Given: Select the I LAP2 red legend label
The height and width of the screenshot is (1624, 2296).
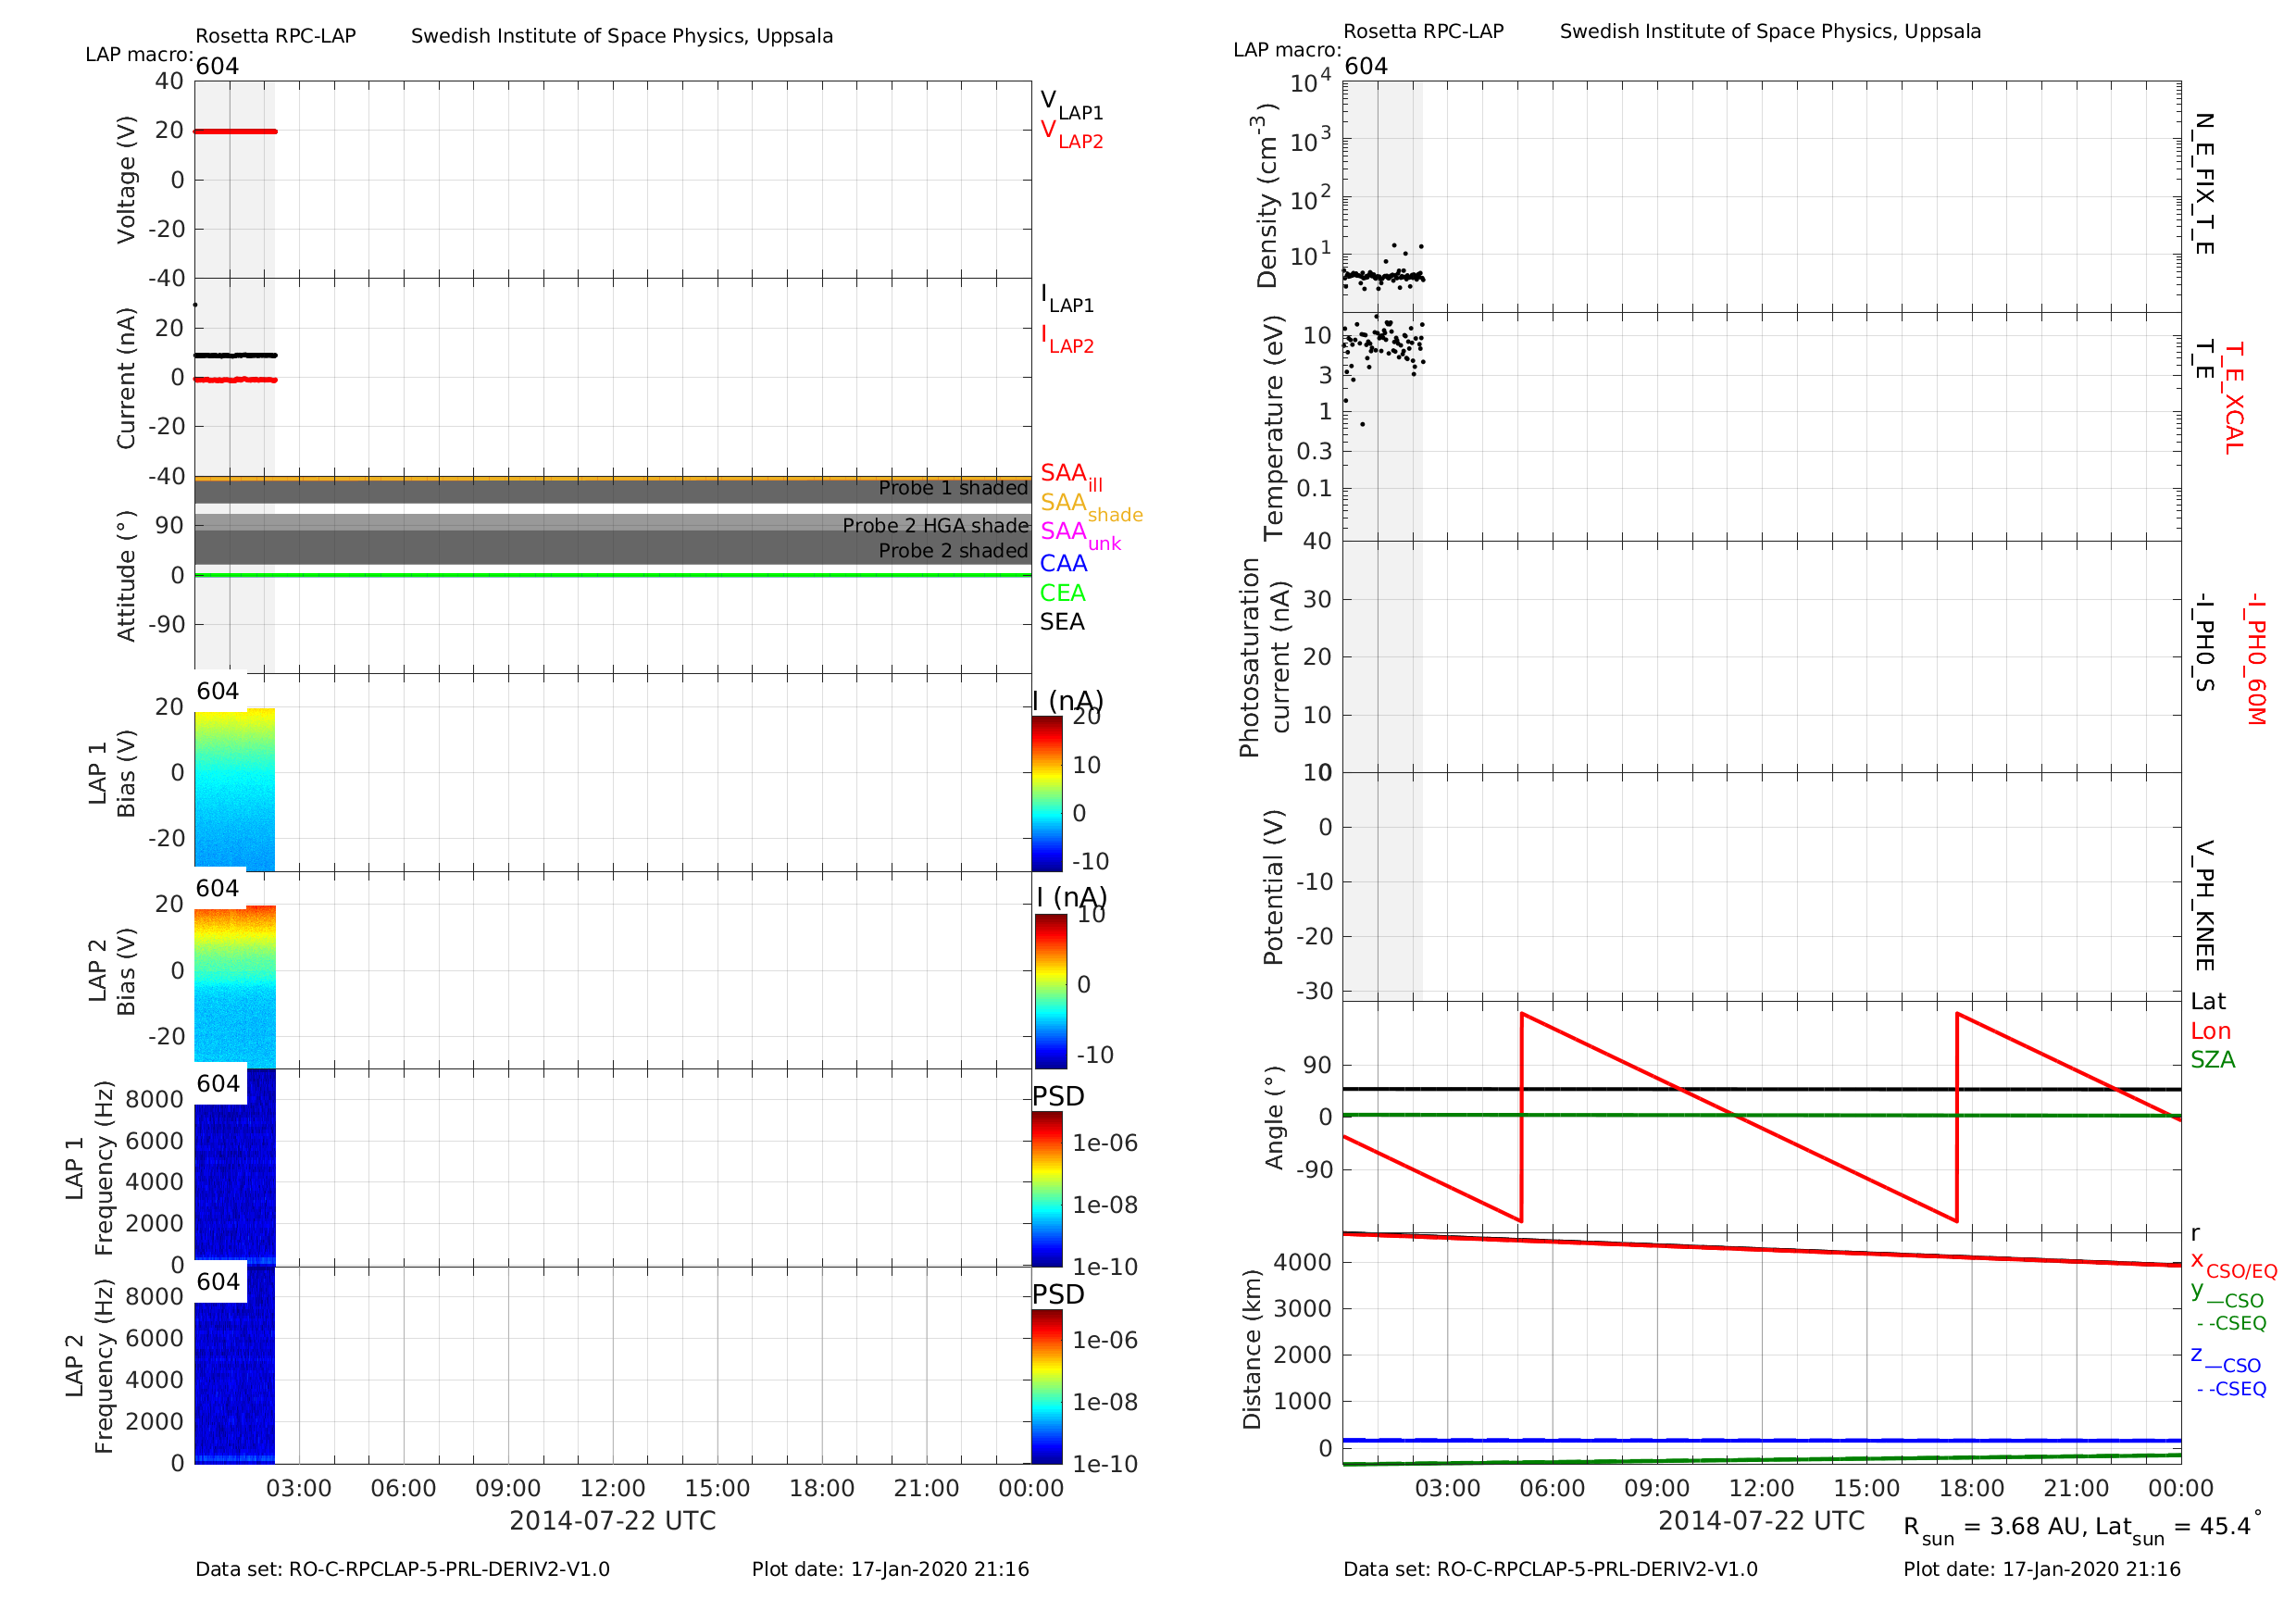Looking at the screenshot, I should coord(1067,338).
